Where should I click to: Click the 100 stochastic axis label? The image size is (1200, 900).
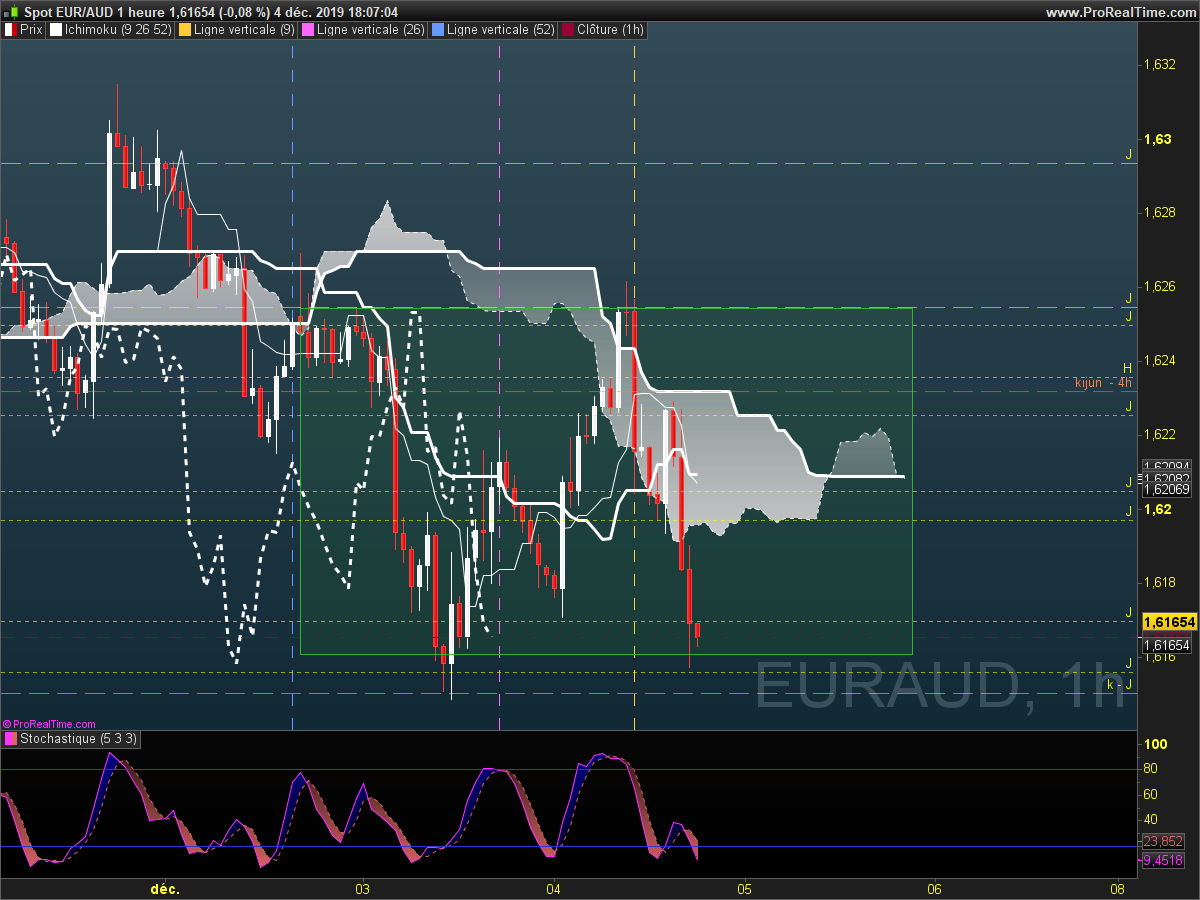(1156, 745)
